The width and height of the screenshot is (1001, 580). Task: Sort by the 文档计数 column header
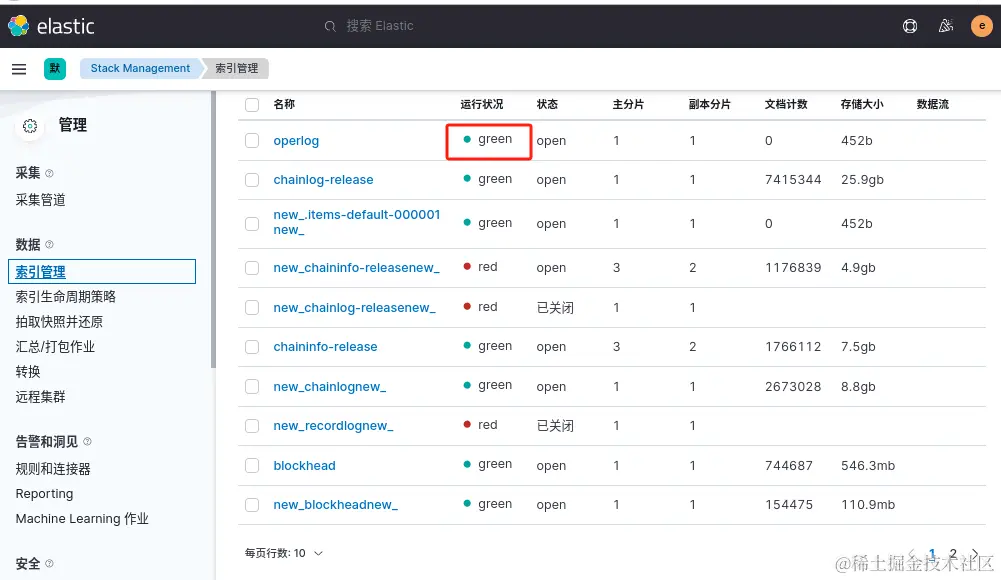(x=786, y=105)
